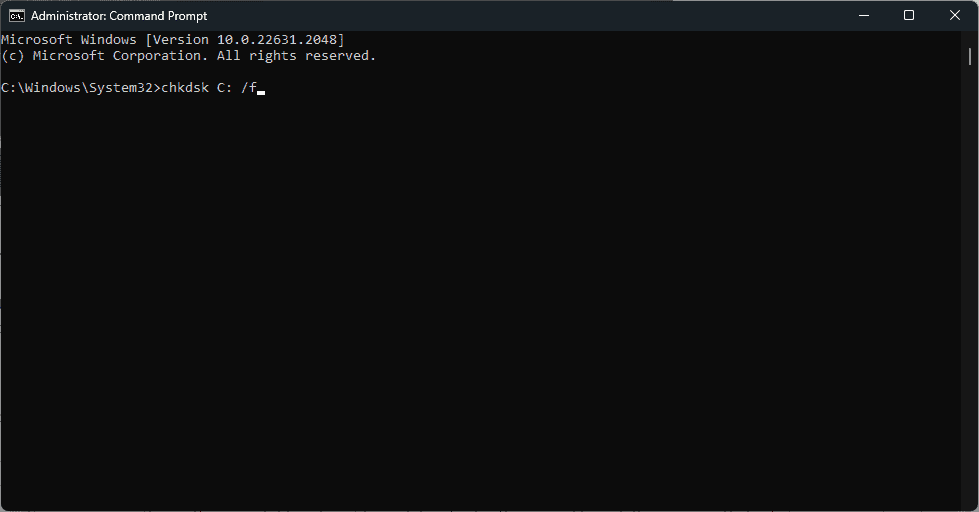The width and height of the screenshot is (979, 512).
Task: Click the vertical scrollbar thumb
Action: (x=970, y=57)
